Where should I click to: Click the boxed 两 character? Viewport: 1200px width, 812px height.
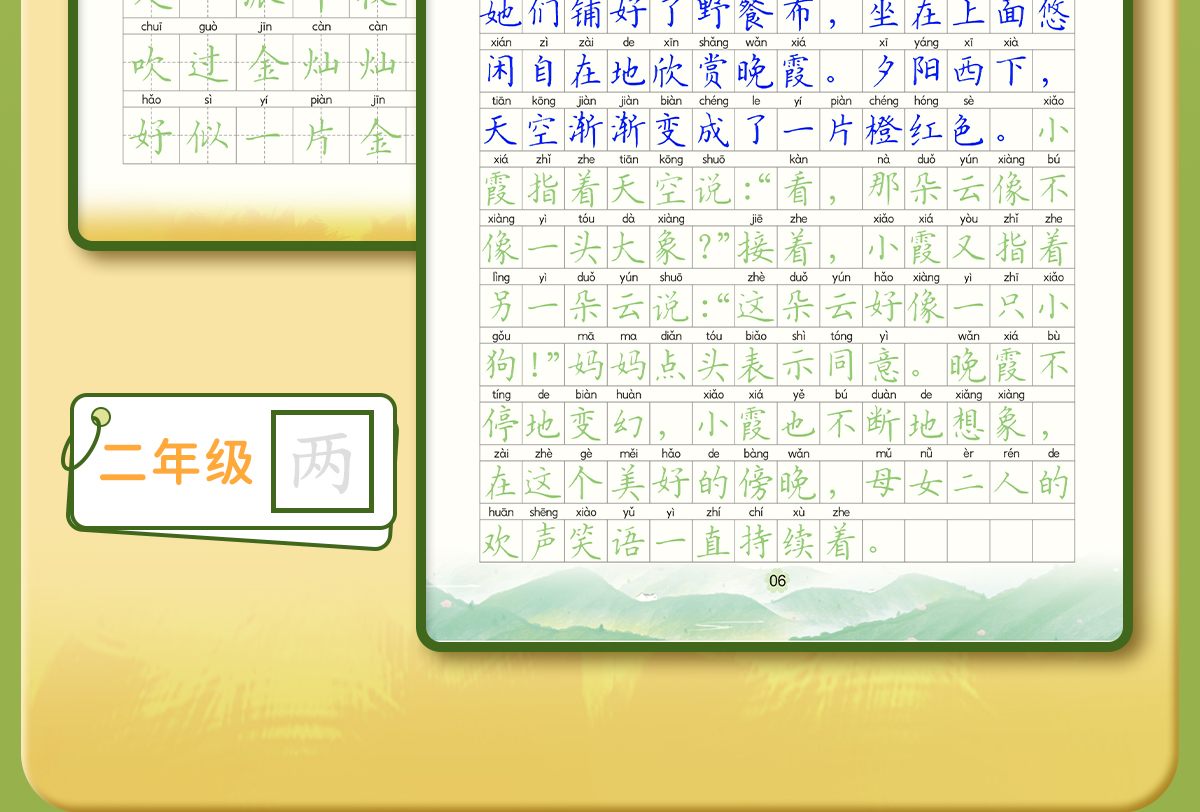[x=322, y=462]
